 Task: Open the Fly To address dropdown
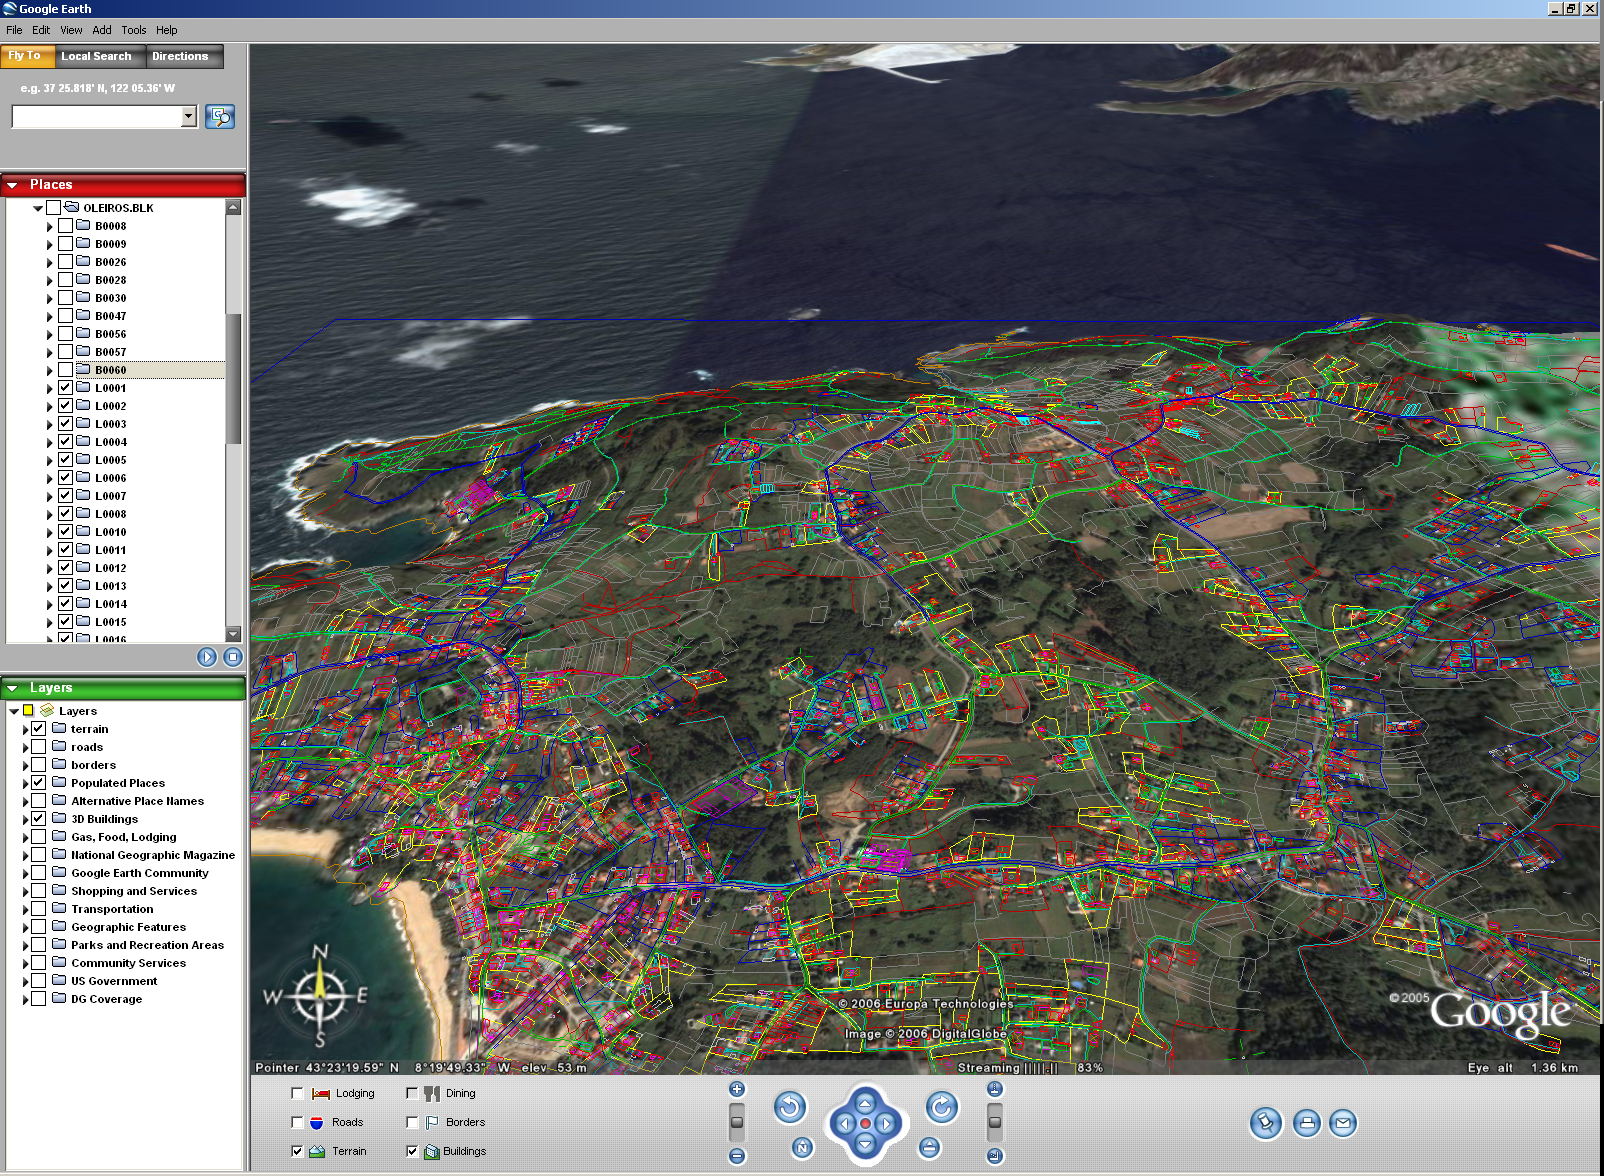189,117
